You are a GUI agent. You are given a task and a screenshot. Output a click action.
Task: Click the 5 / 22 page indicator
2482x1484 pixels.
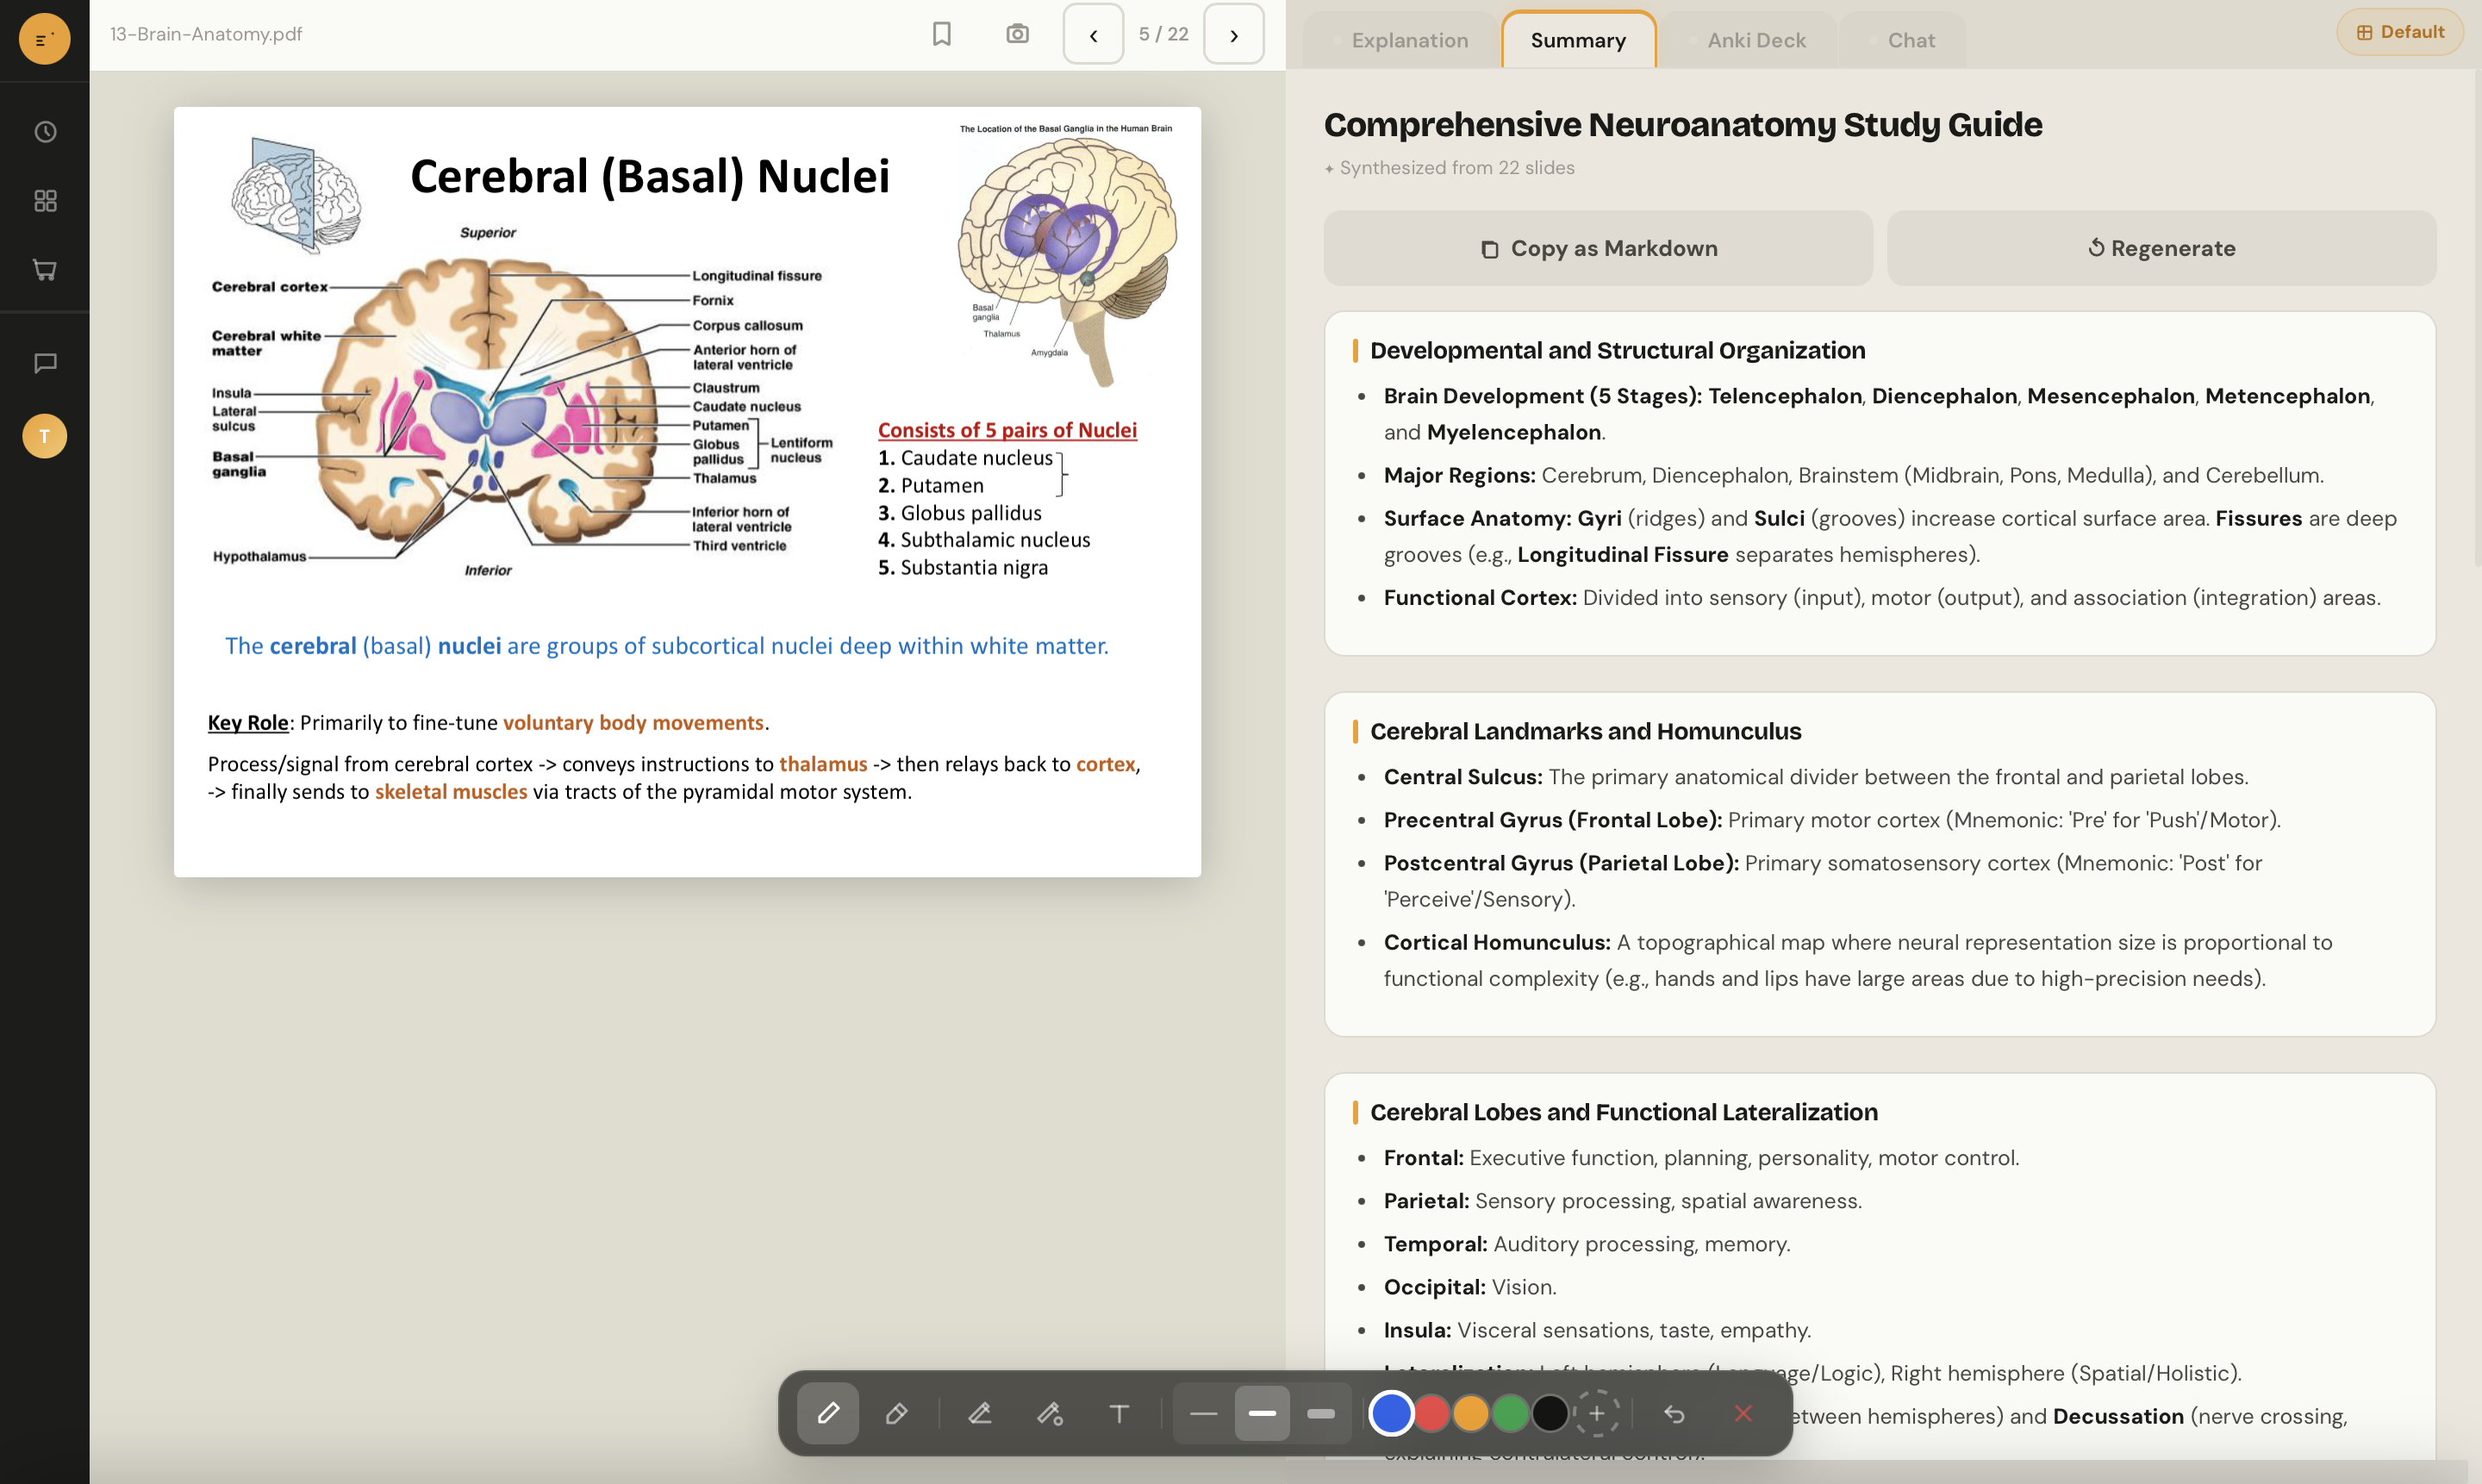pyautogui.click(x=1163, y=34)
